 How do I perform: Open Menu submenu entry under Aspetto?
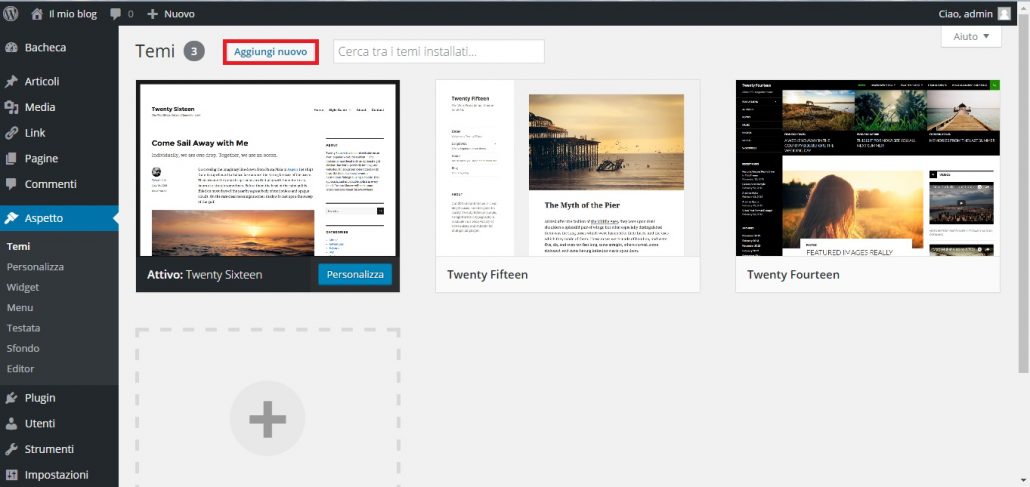click(x=20, y=308)
